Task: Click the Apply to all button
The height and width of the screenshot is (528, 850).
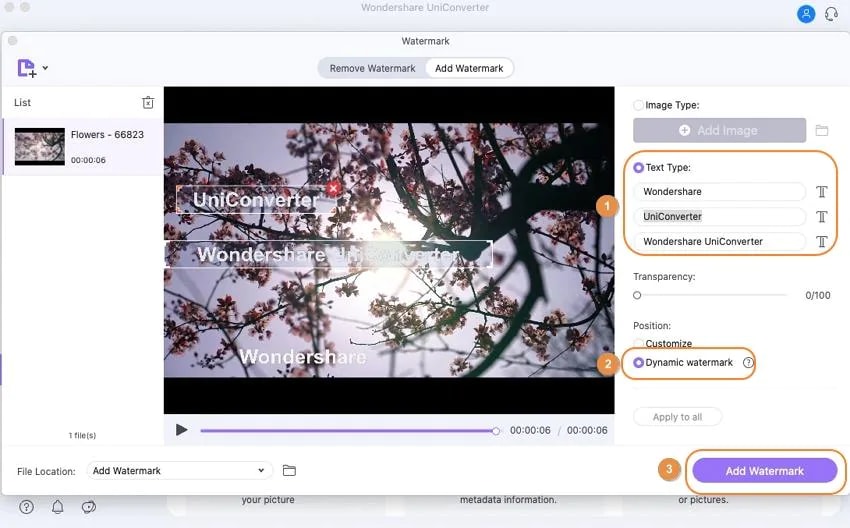Action: (677, 417)
